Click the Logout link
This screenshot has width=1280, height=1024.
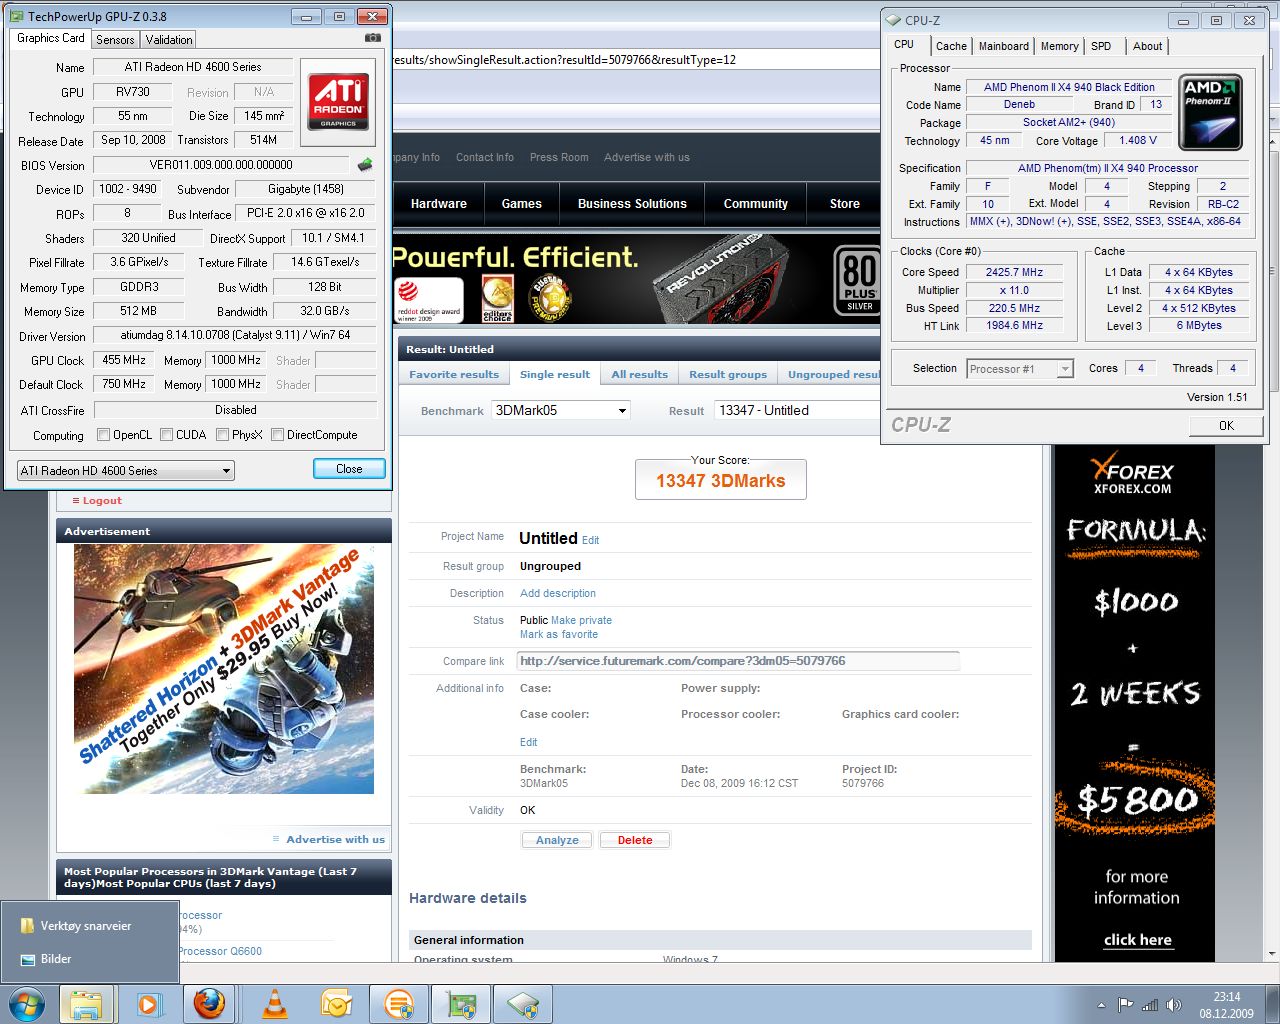coord(101,500)
